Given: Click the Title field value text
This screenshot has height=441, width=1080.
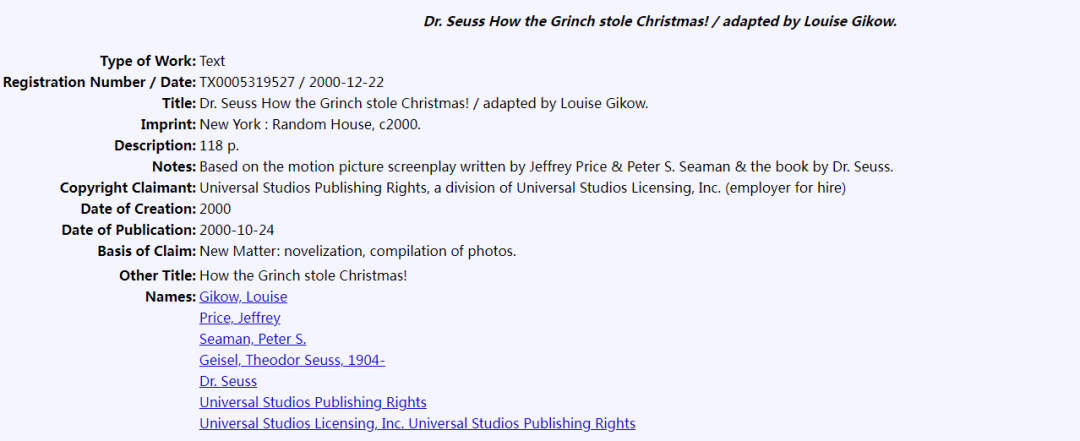Looking at the screenshot, I should click(424, 104).
